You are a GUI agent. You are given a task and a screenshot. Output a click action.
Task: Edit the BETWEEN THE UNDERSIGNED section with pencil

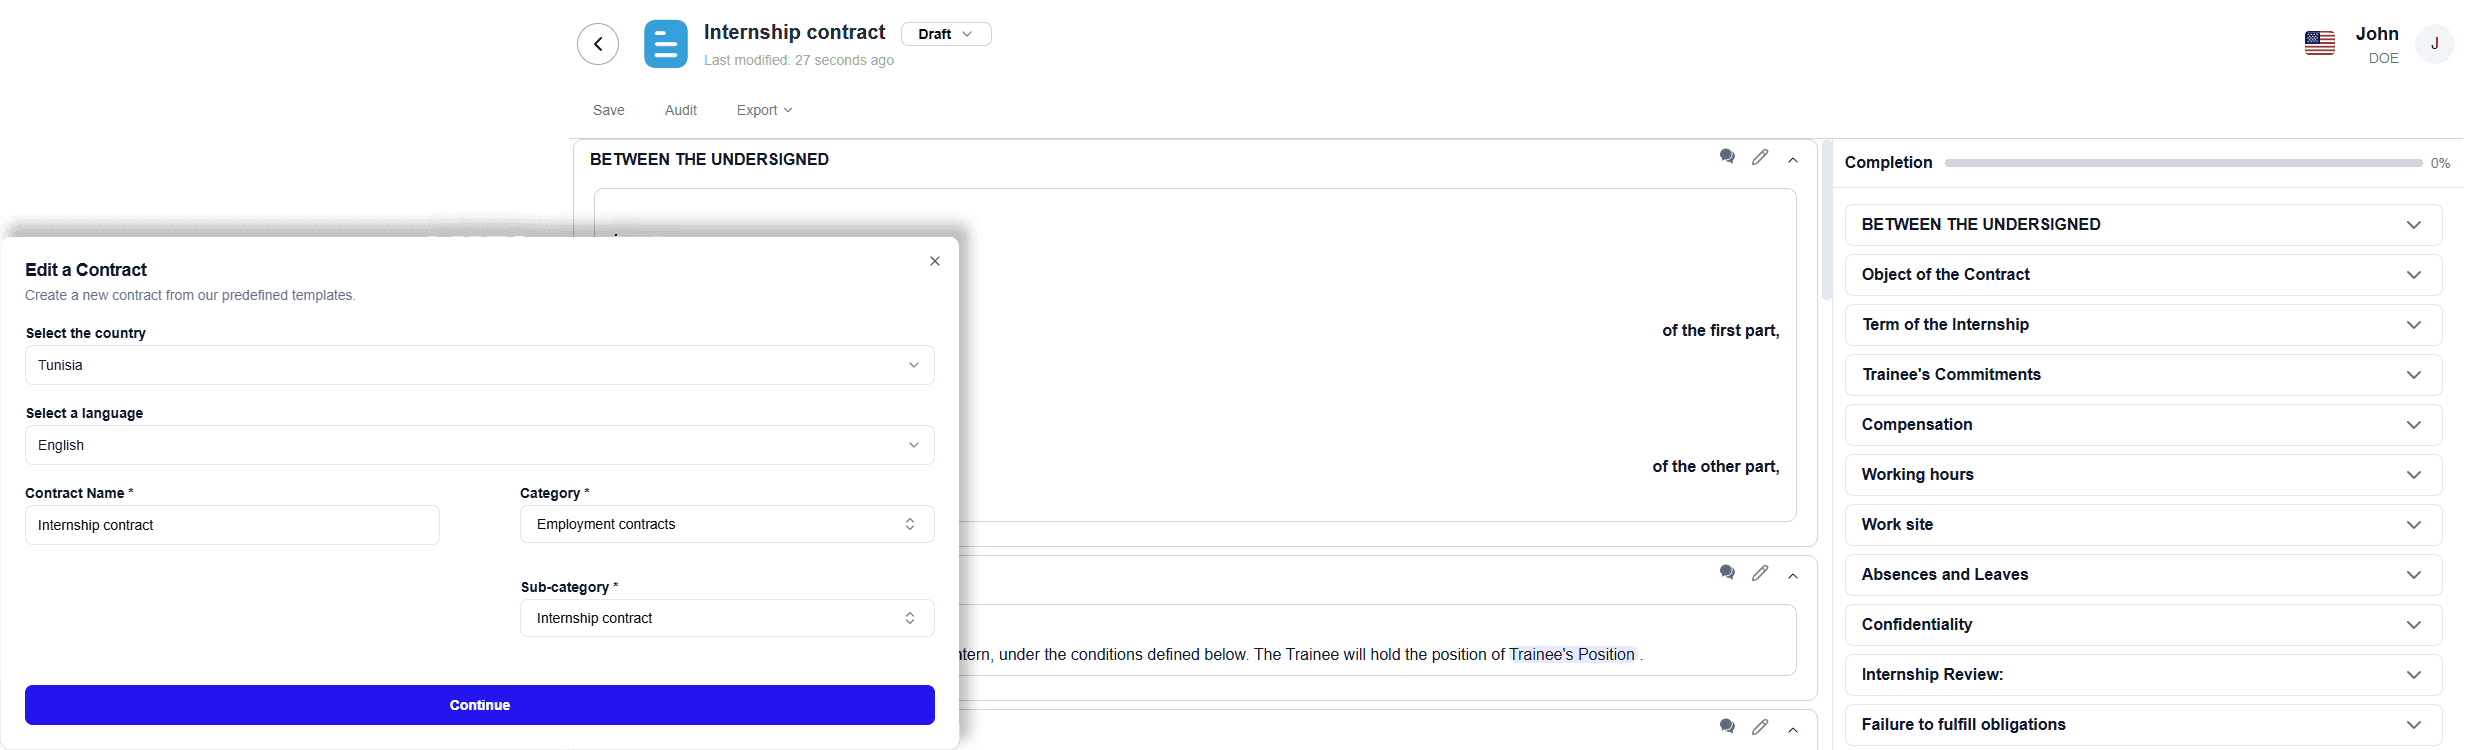1760,157
